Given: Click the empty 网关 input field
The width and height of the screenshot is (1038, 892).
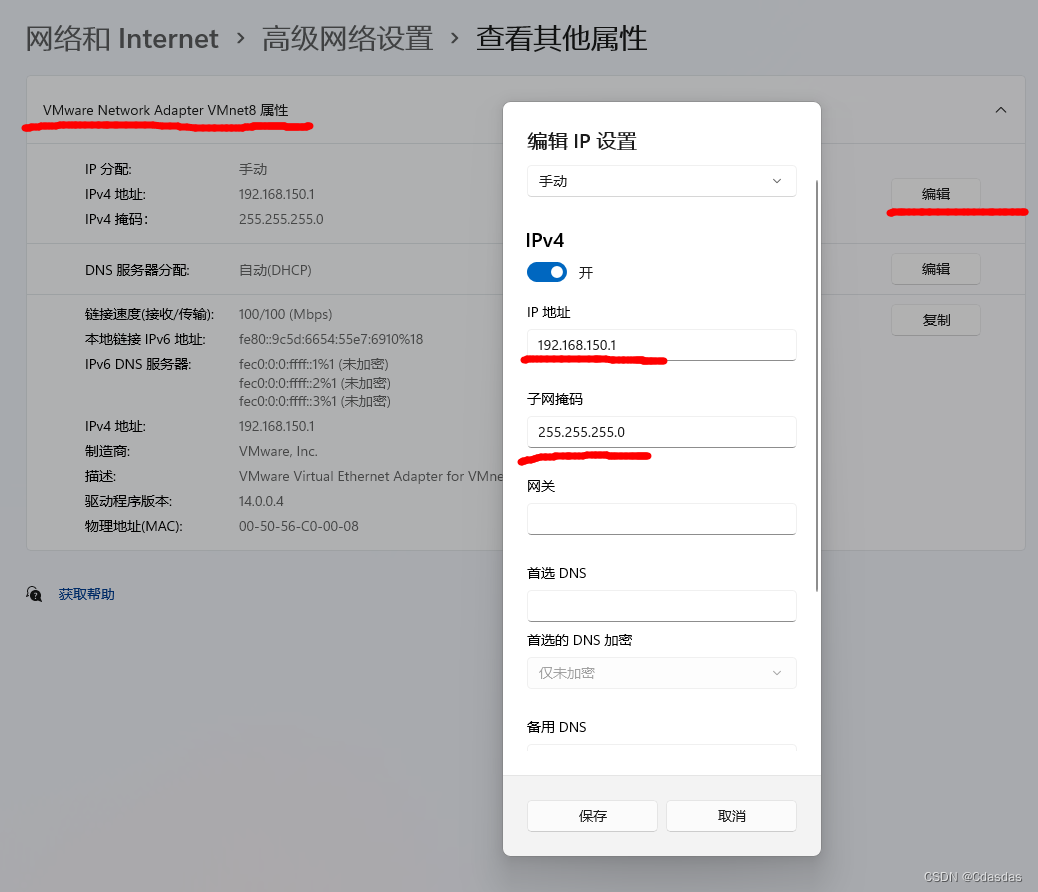Looking at the screenshot, I should pos(661,519).
